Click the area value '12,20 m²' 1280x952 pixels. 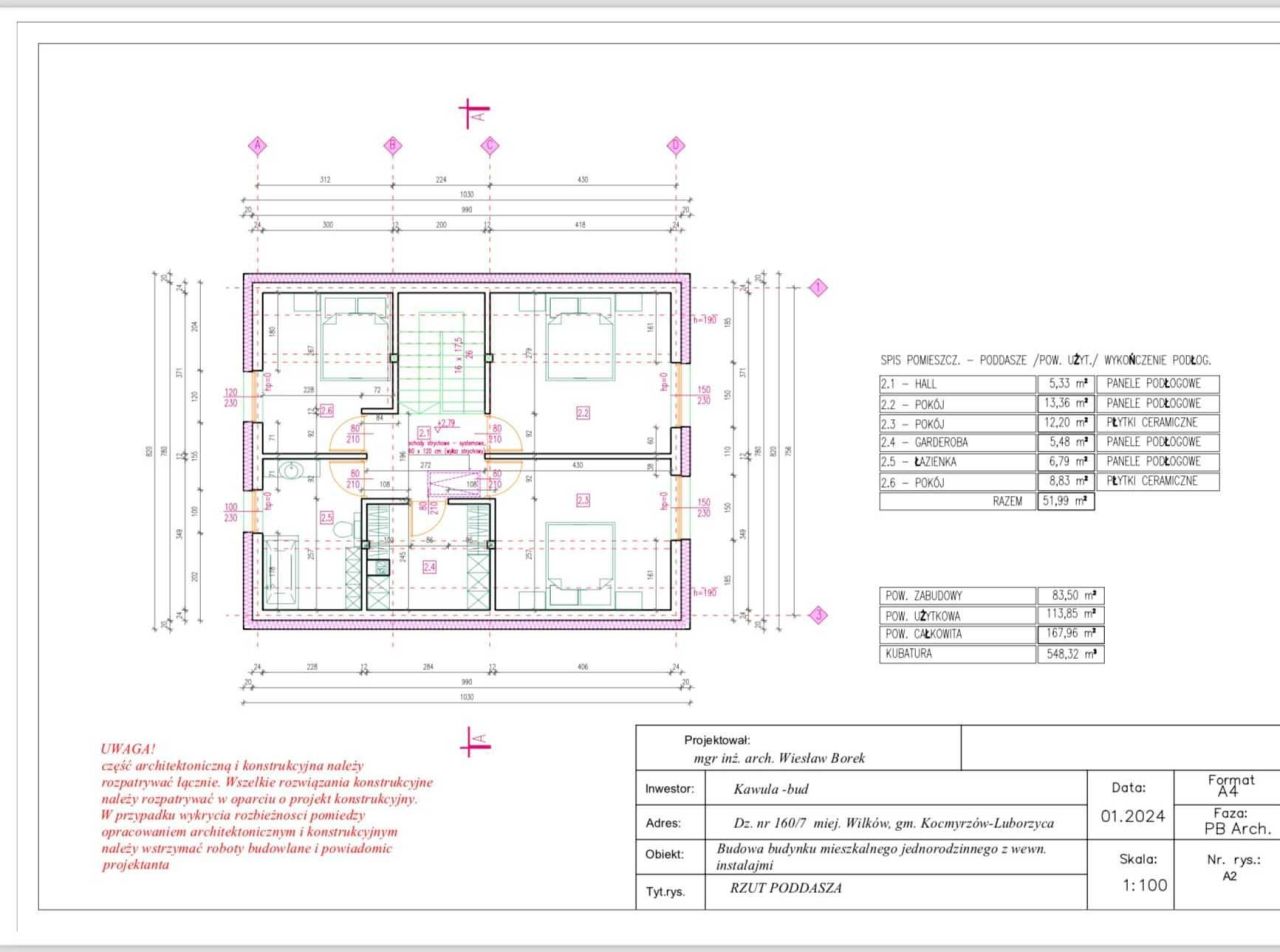point(1066,422)
